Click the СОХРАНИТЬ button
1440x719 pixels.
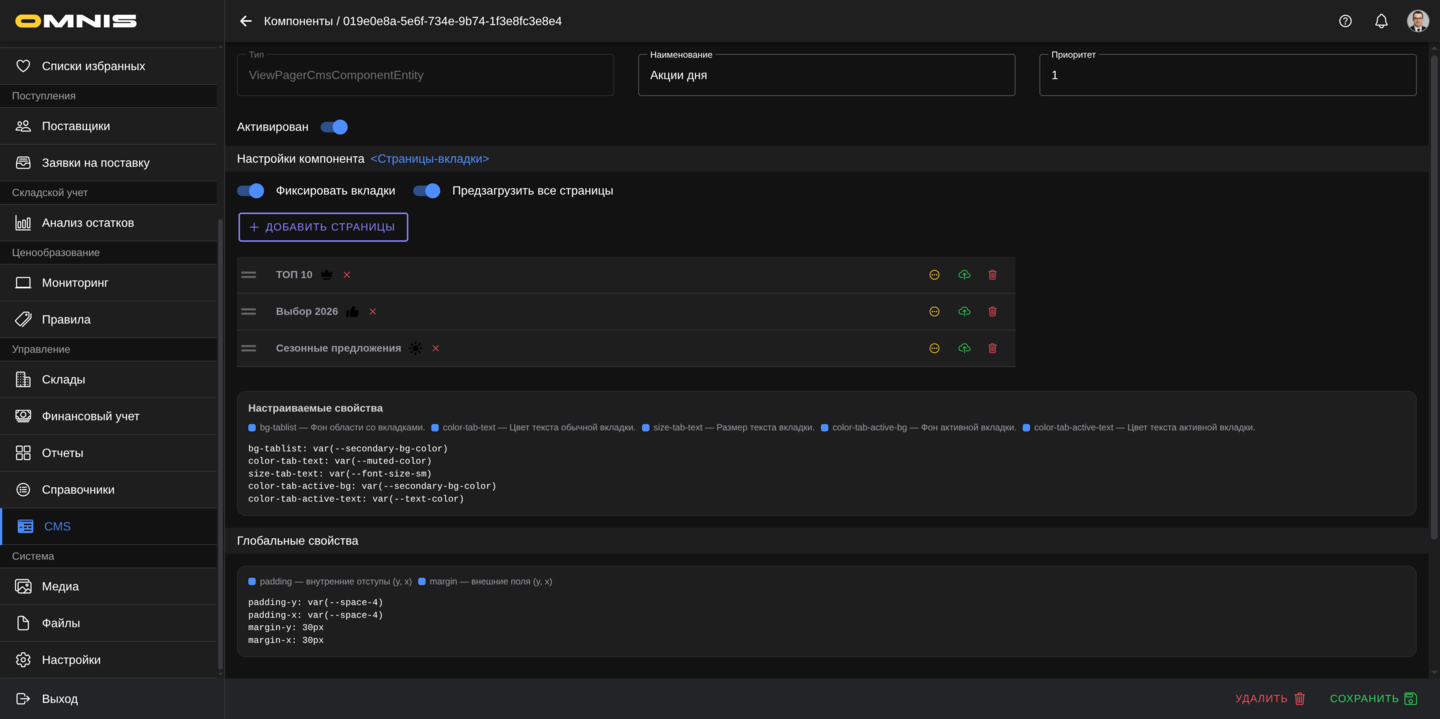1374,699
